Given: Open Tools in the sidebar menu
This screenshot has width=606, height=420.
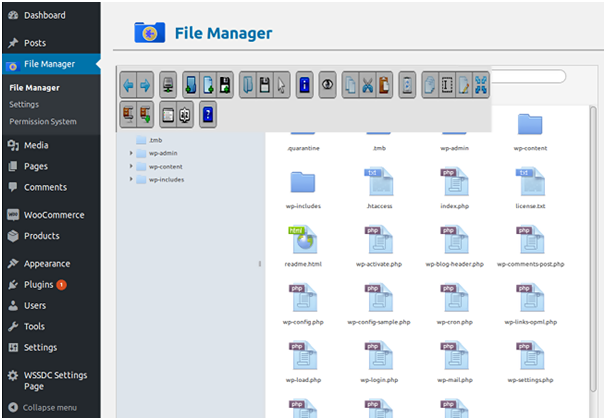Looking at the screenshot, I should [x=34, y=326].
